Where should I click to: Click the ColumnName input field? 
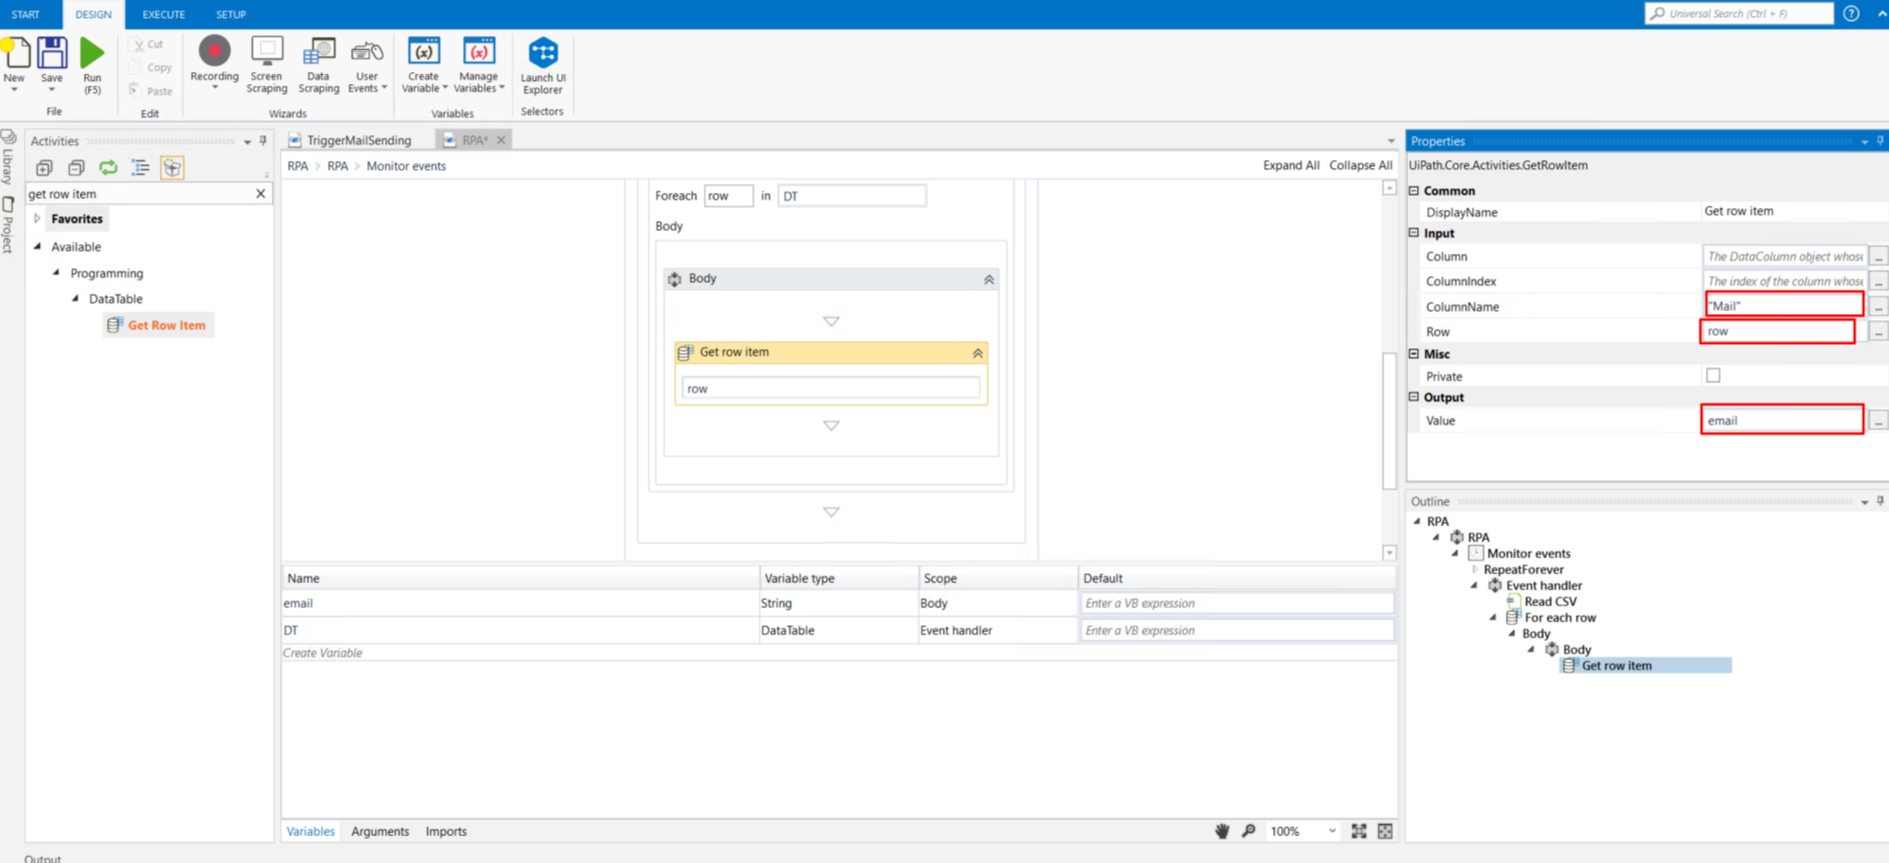[1783, 306]
